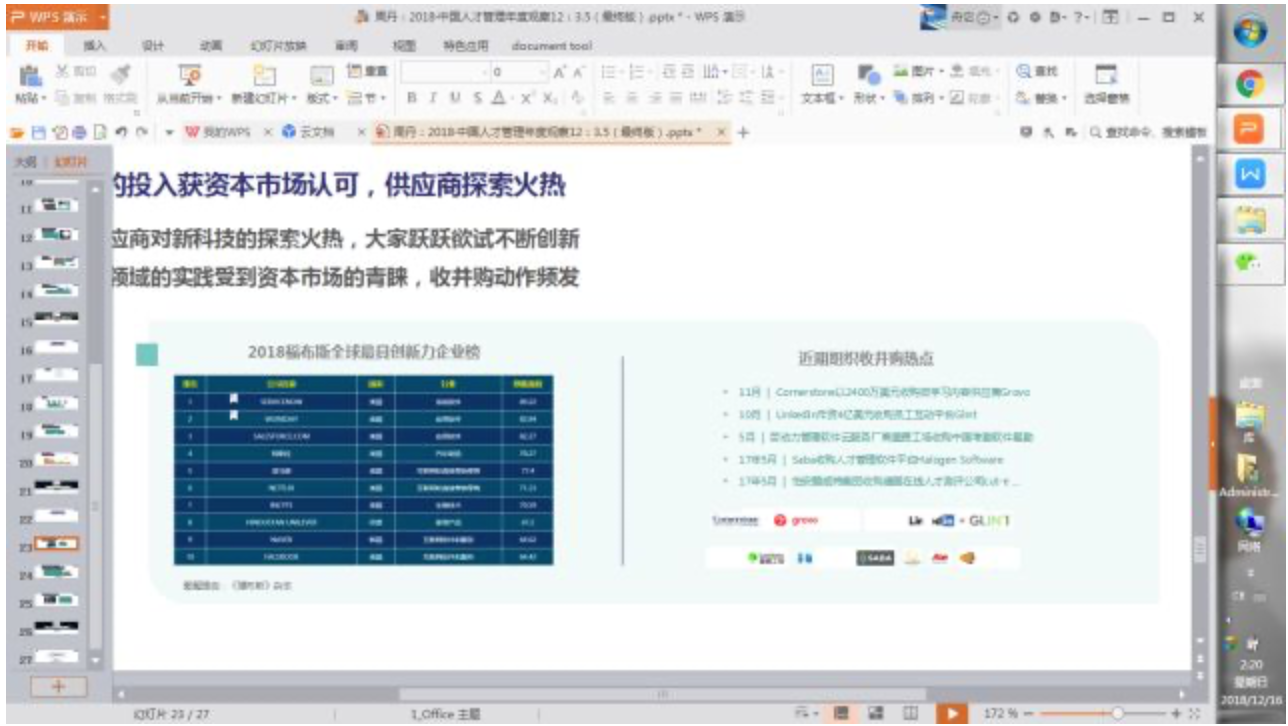Open Chrome from the Windows taskbar
Screen dimensions: 1288x726
pyautogui.click(x=1248, y=86)
